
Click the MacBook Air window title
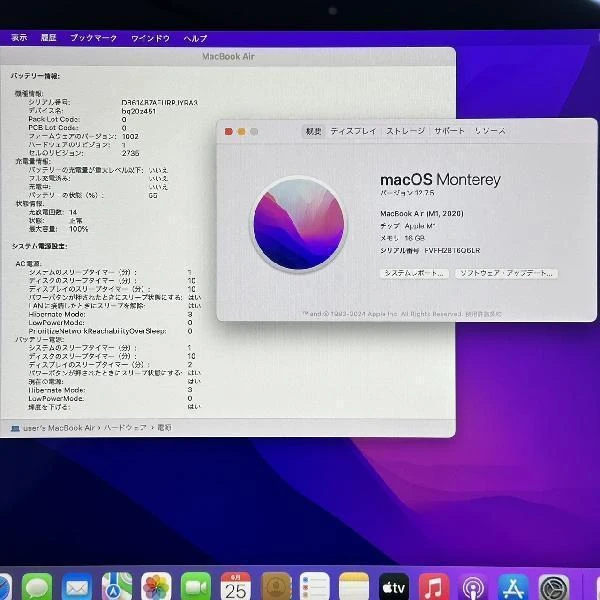coord(228,57)
